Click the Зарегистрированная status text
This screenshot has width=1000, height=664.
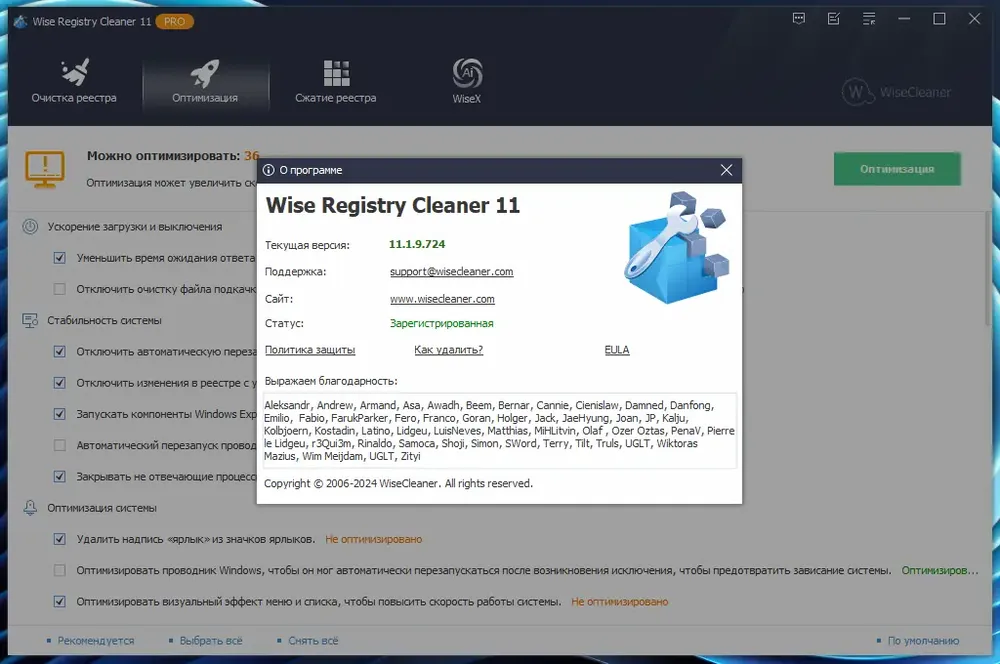[x=441, y=323]
